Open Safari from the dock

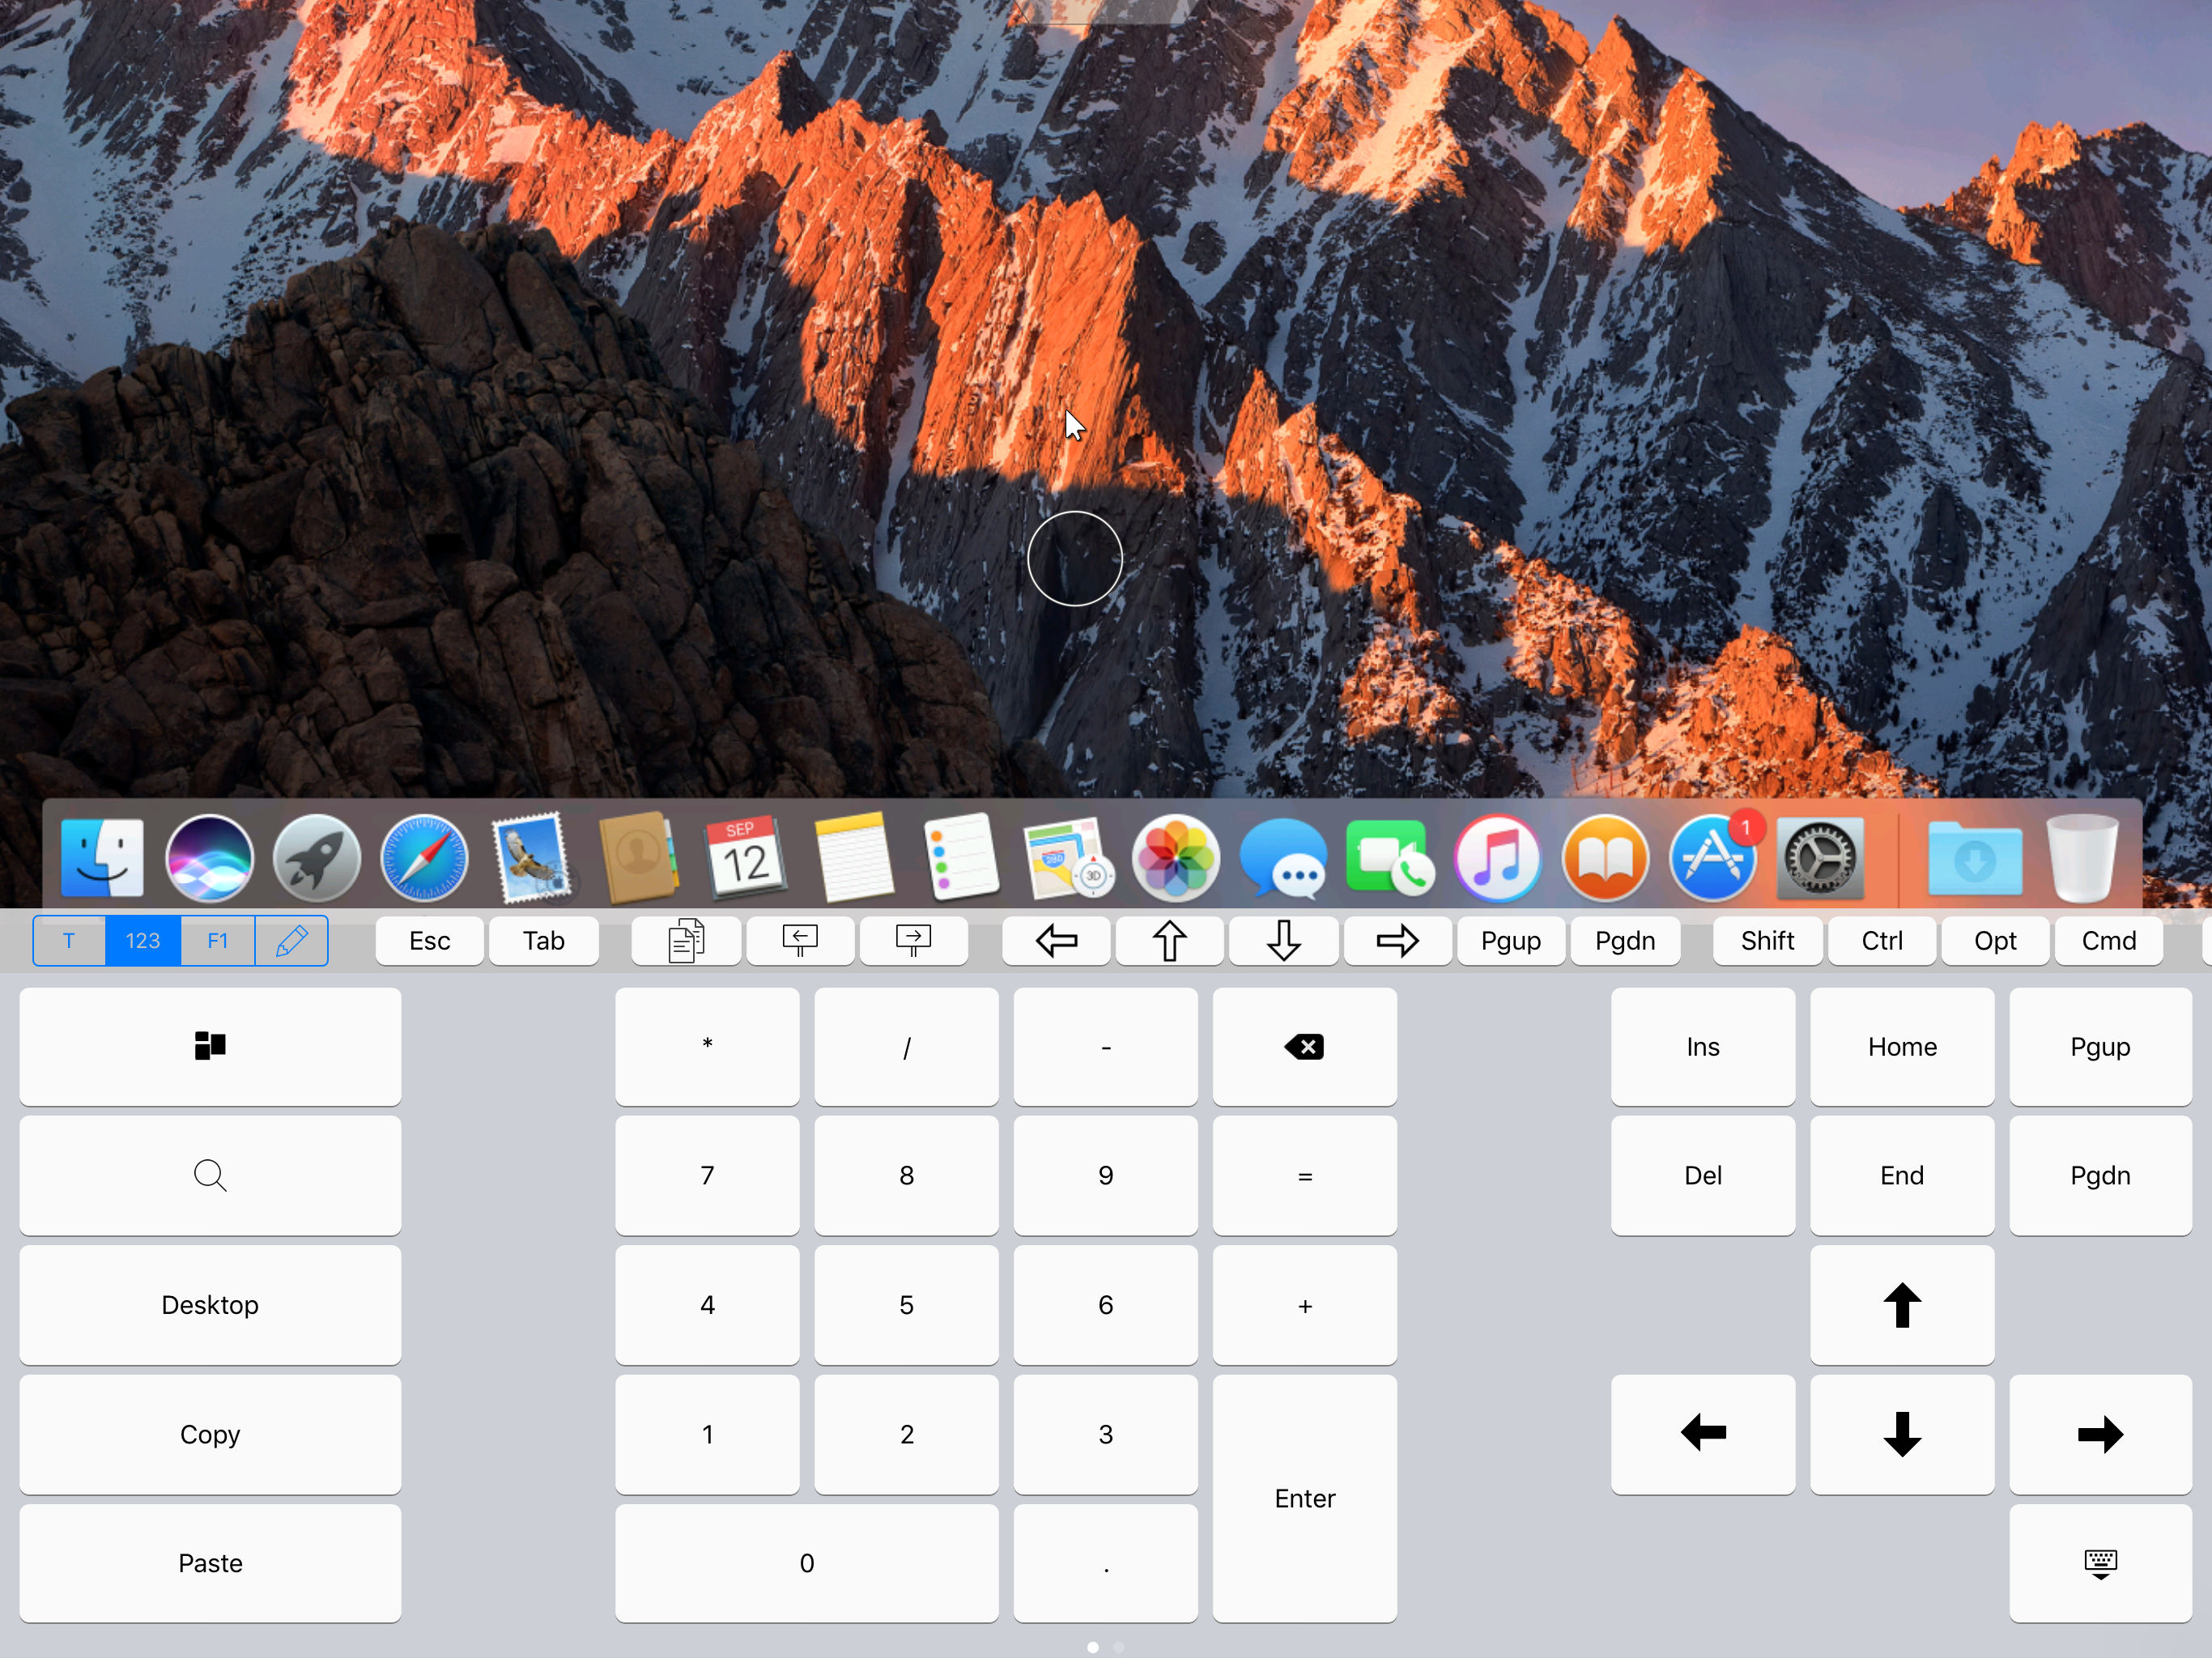pyautogui.click(x=424, y=858)
